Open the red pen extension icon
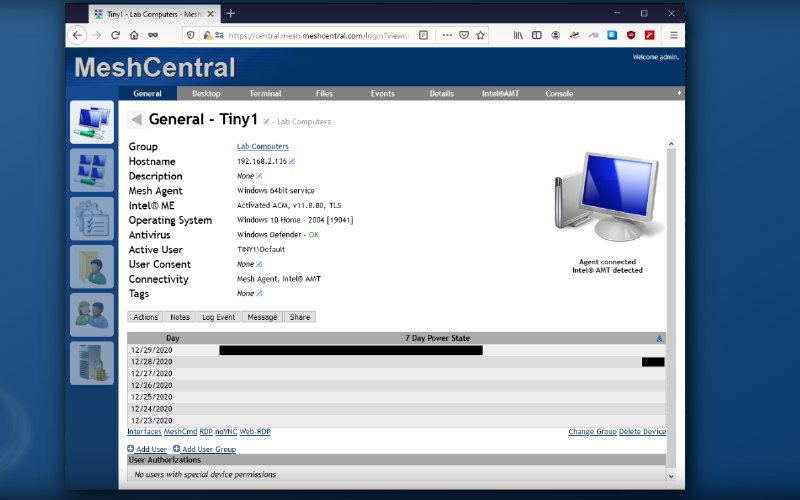This screenshot has width=800, height=500. tap(649, 35)
